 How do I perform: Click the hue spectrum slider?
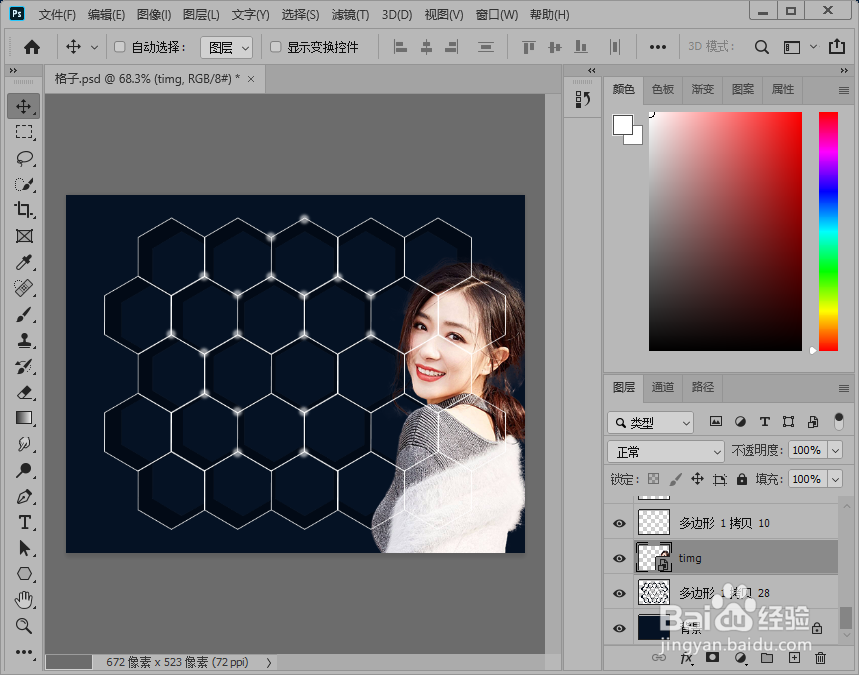pos(828,231)
